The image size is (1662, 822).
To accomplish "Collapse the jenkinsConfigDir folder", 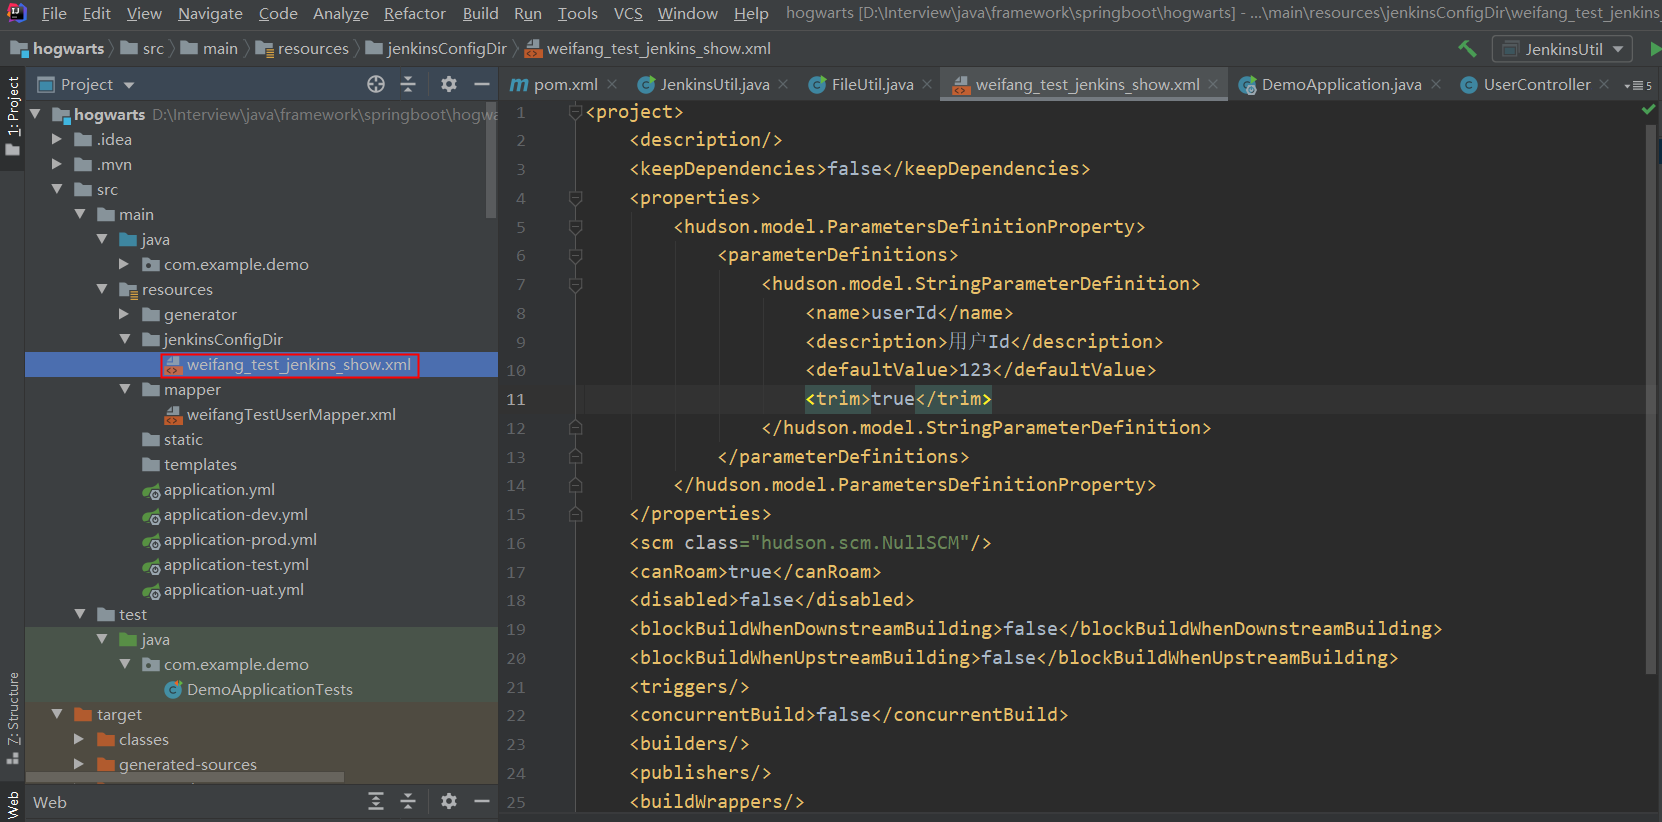I will (124, 339).
